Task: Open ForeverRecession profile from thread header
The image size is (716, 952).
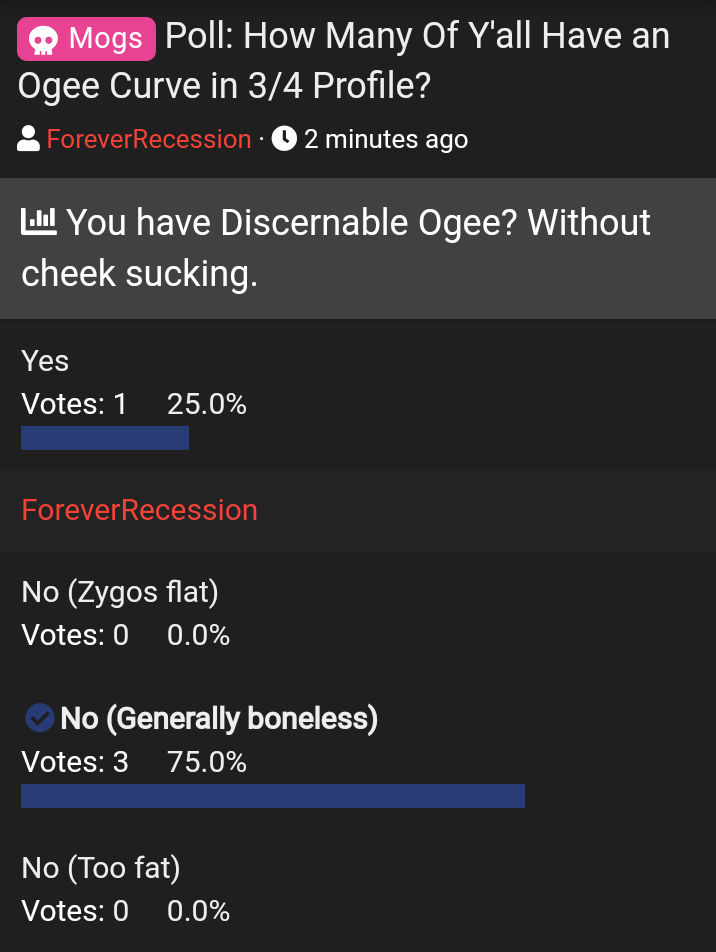Action: 149,139
